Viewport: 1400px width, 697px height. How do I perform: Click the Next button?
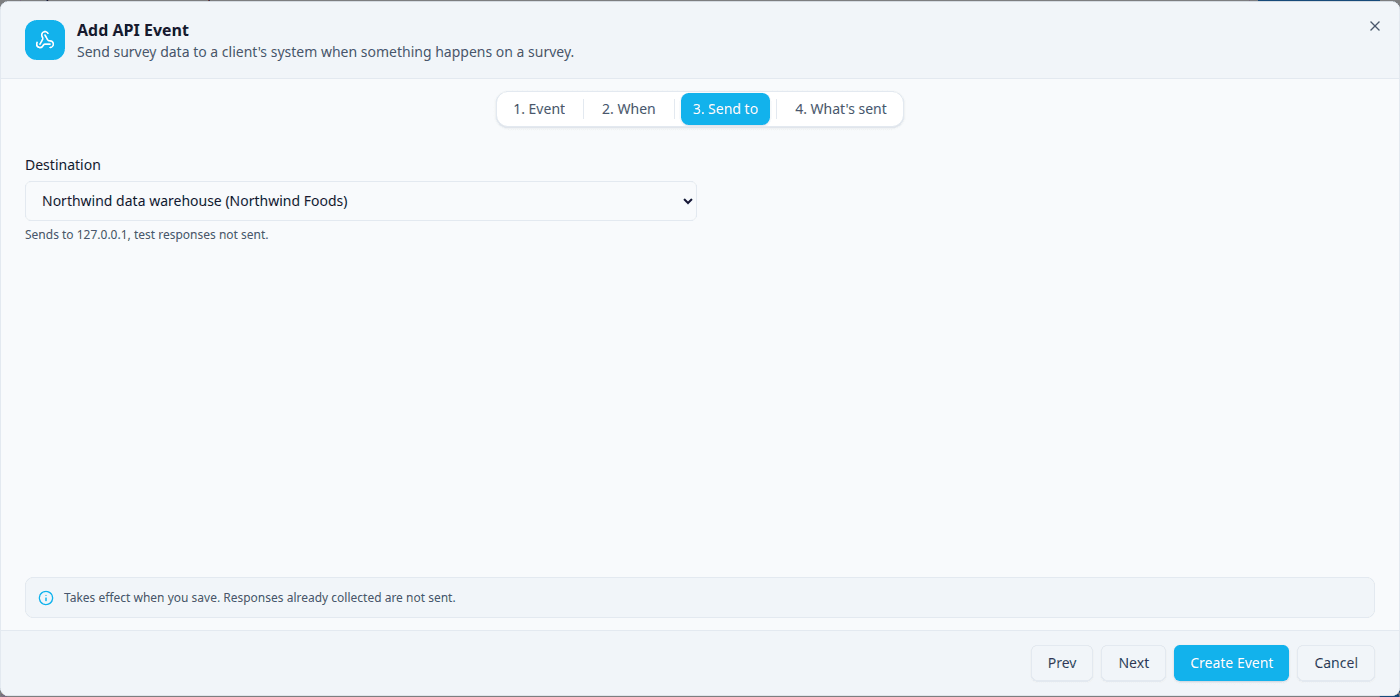point(1134,663)
